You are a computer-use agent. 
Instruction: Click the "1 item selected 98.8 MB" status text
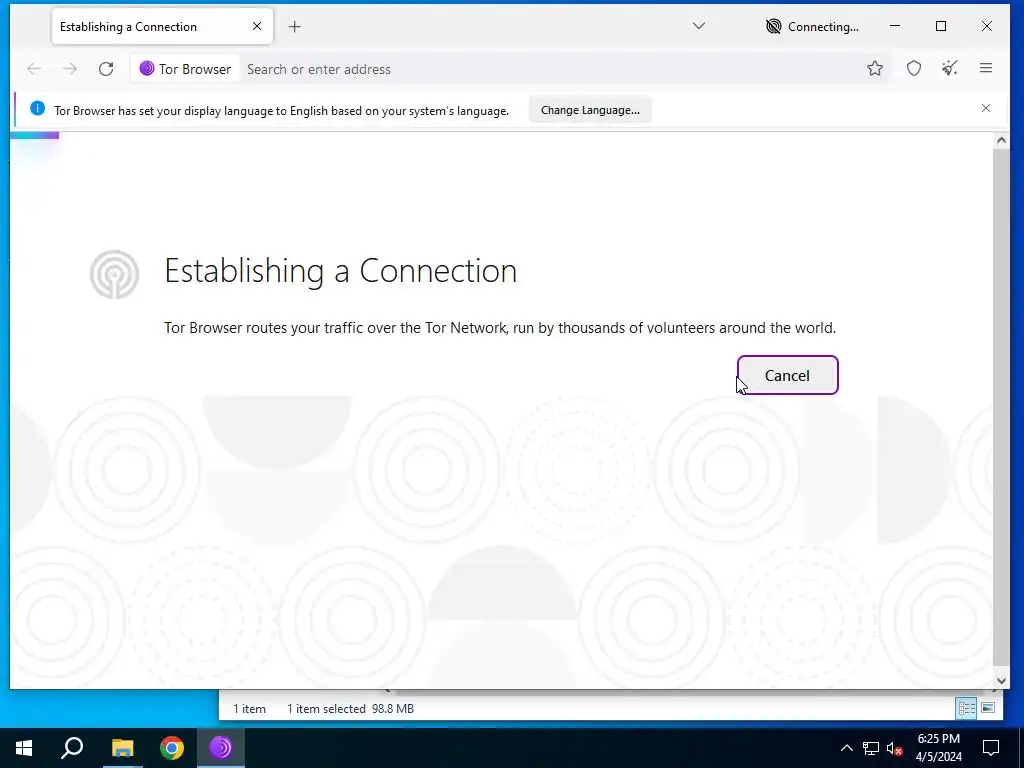coord(350,709)
